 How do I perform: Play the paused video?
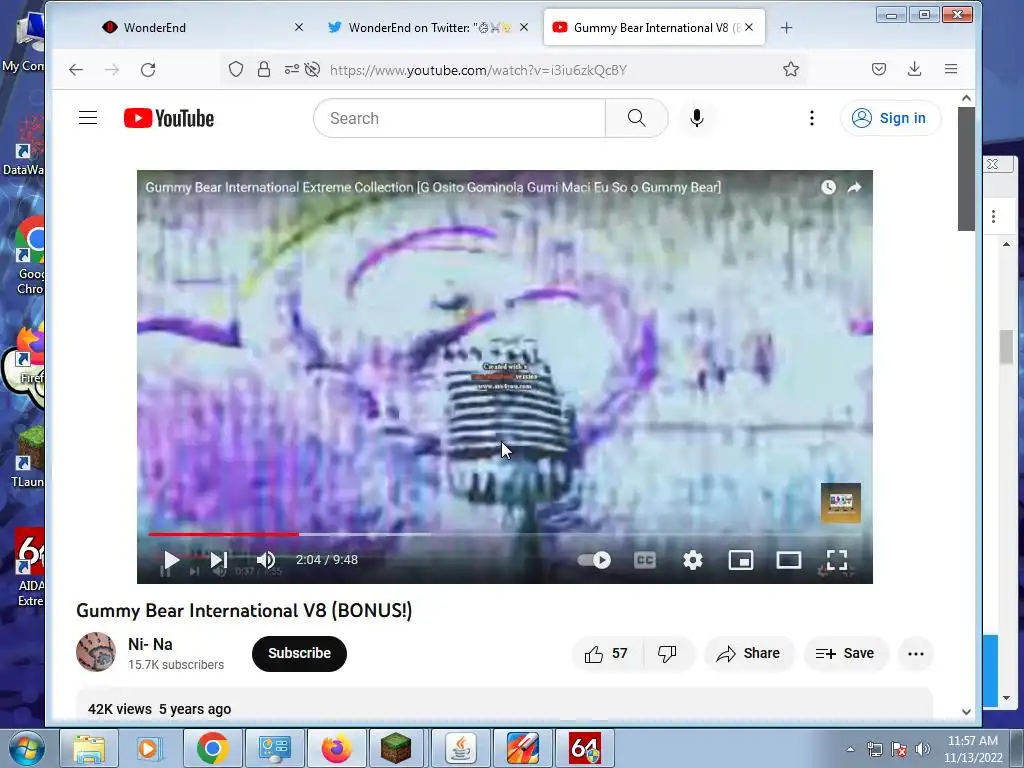point(171,560)
